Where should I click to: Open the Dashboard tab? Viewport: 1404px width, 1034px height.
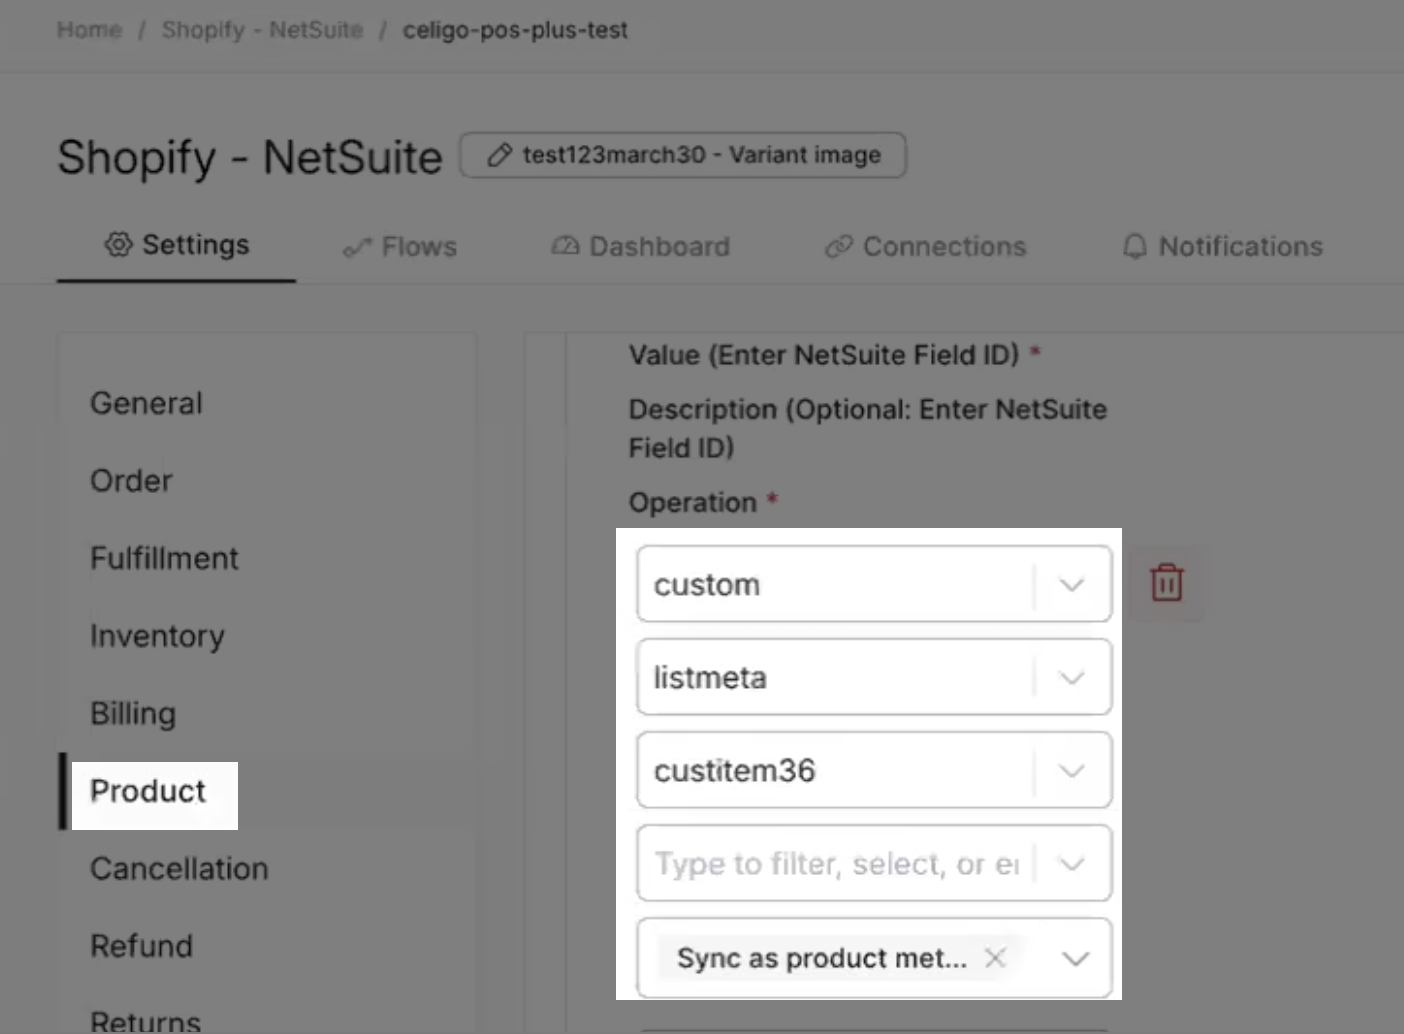(641, 246)
